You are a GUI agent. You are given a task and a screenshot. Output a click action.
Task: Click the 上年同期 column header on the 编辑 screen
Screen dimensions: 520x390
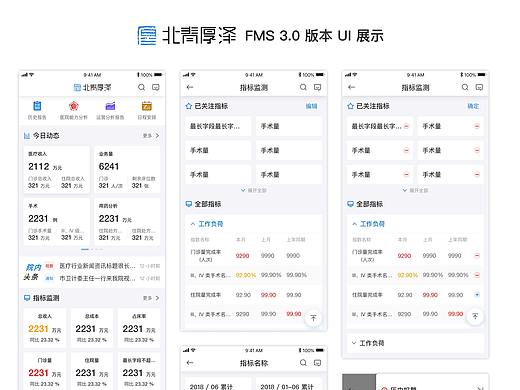[296, 239]
